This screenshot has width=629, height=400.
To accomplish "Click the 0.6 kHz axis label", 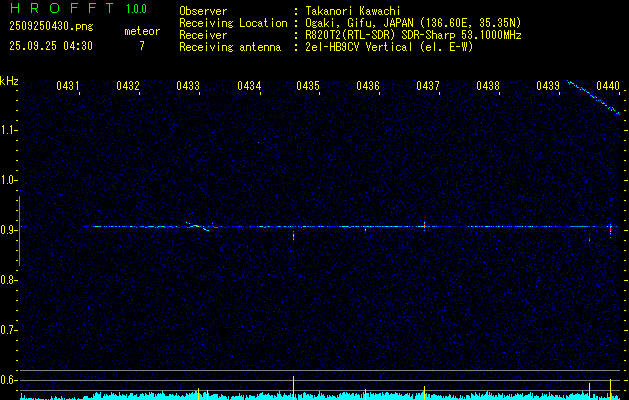I will point(9,380).
